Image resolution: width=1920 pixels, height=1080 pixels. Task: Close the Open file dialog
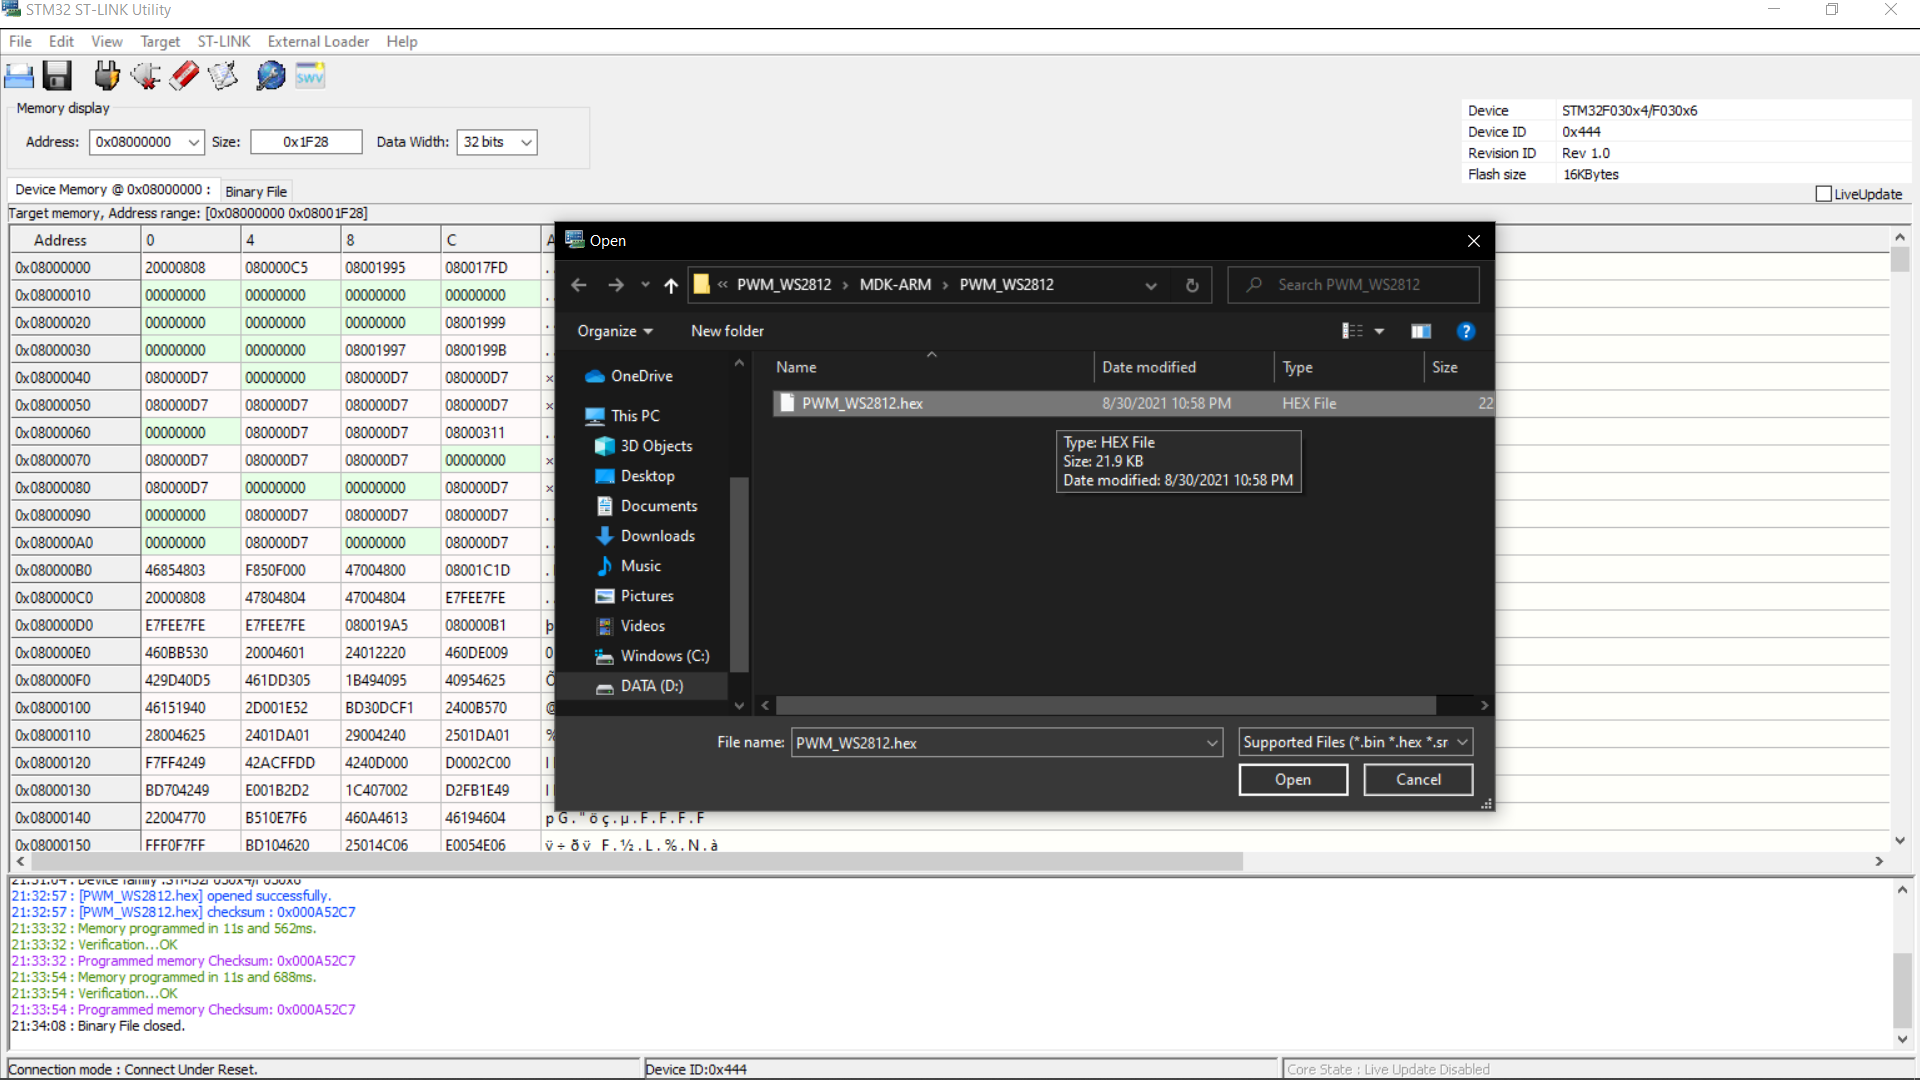coord(1473,241)
